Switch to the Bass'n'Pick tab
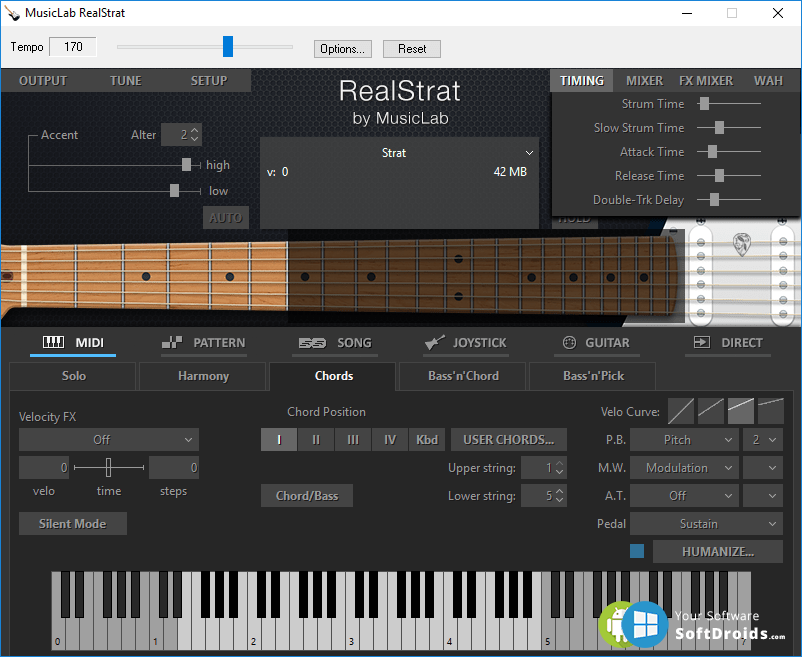802x657 pixels. click(593, 376)
